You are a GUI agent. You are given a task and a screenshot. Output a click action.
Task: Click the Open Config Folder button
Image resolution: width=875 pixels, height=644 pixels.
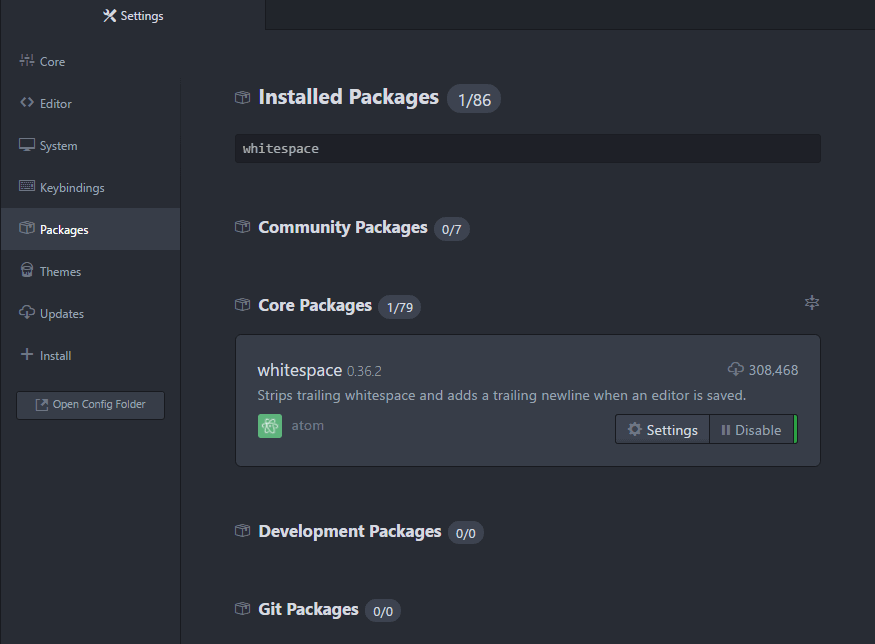click(90, 405)
